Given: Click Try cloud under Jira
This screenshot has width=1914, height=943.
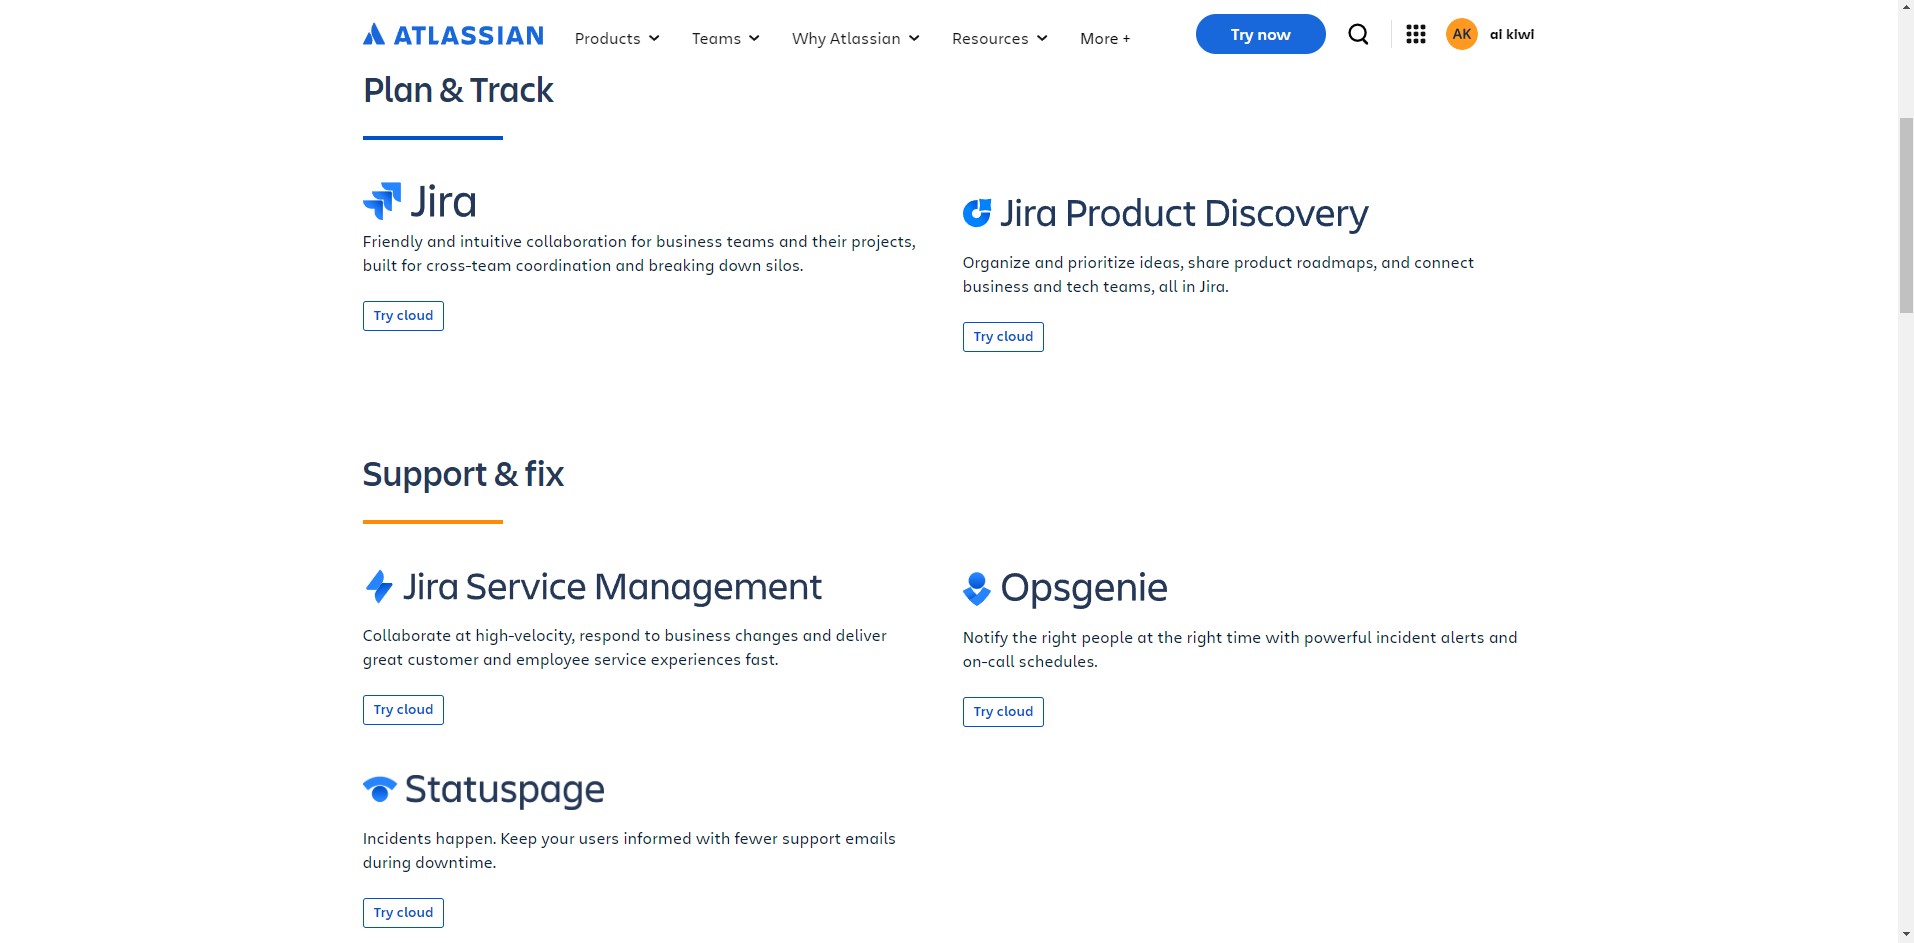Looking at the screenshot, I should coord(403,316).
